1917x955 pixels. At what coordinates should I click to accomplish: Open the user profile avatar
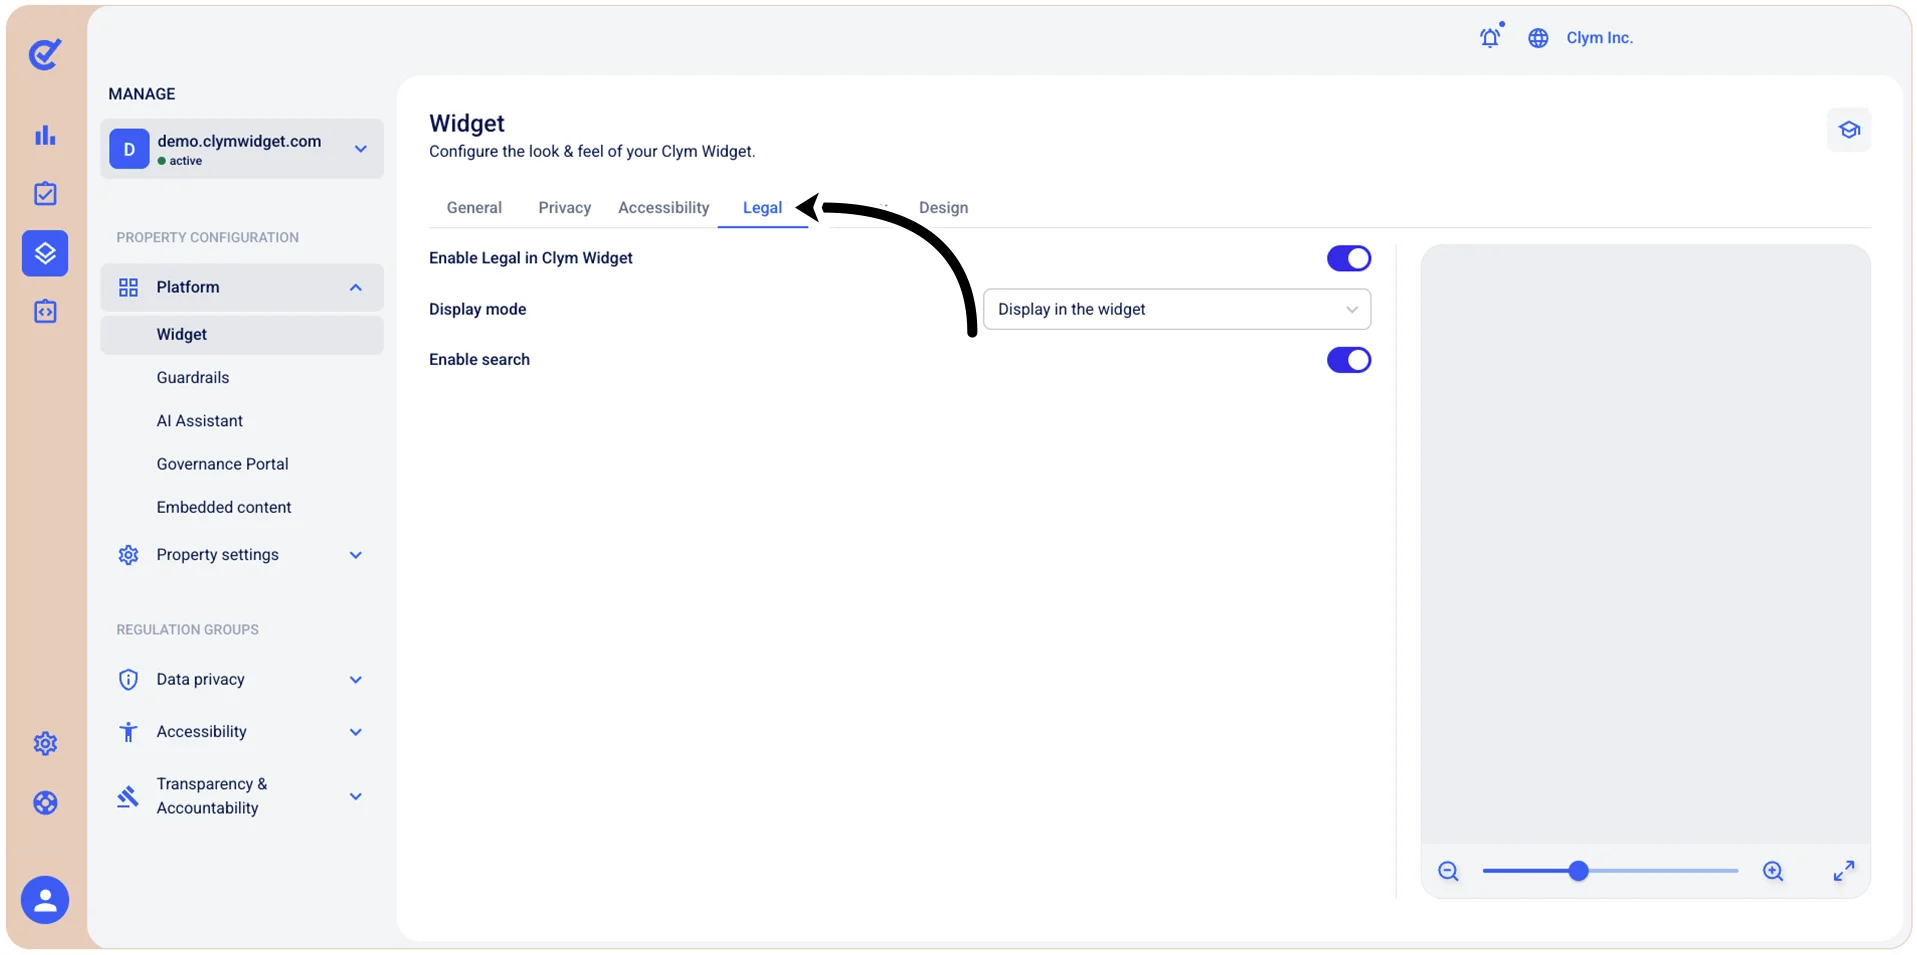coord(45,900)
